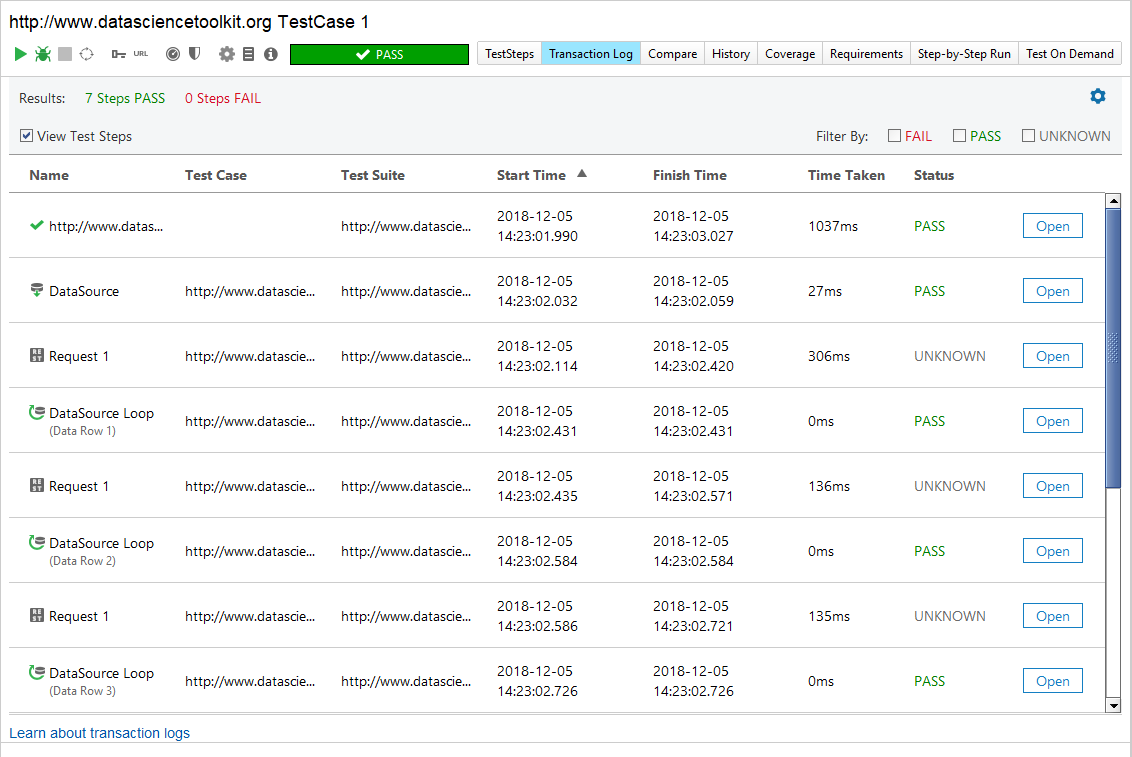The width and height of the screenshot is (1132, 757).
Task: Click the Status column header
Action: pos(933,175)
